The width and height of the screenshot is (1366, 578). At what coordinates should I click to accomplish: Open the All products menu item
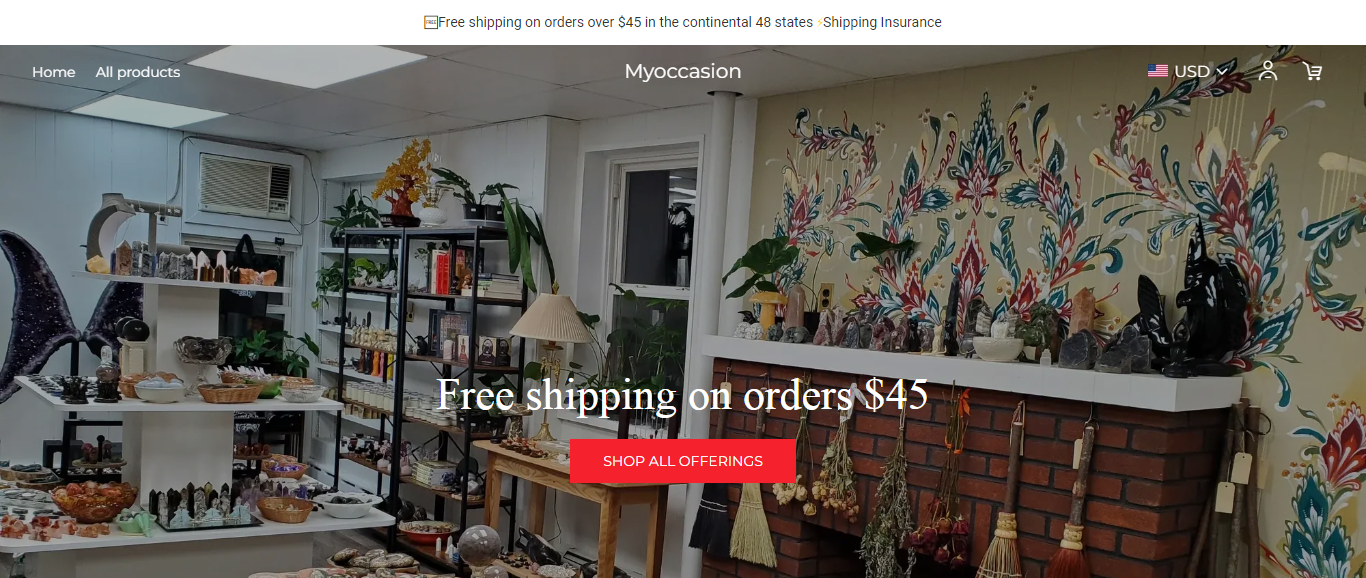[x=138, y=72]
